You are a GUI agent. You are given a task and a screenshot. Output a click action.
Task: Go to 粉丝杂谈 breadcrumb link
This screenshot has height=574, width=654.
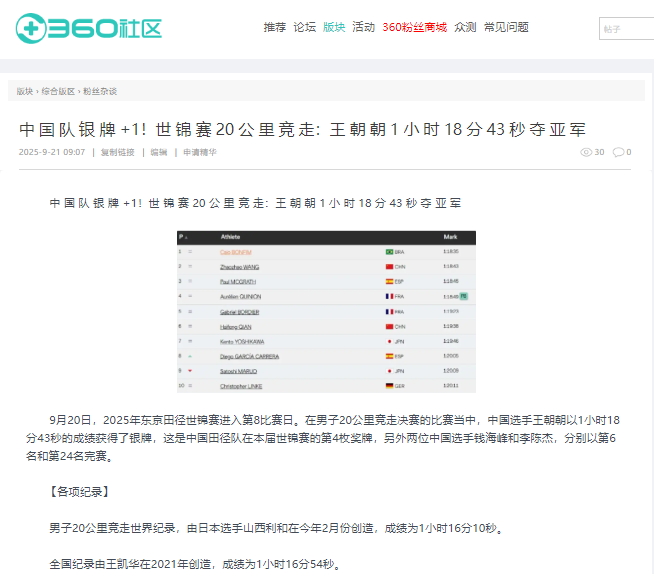click(x=100, y=91)
